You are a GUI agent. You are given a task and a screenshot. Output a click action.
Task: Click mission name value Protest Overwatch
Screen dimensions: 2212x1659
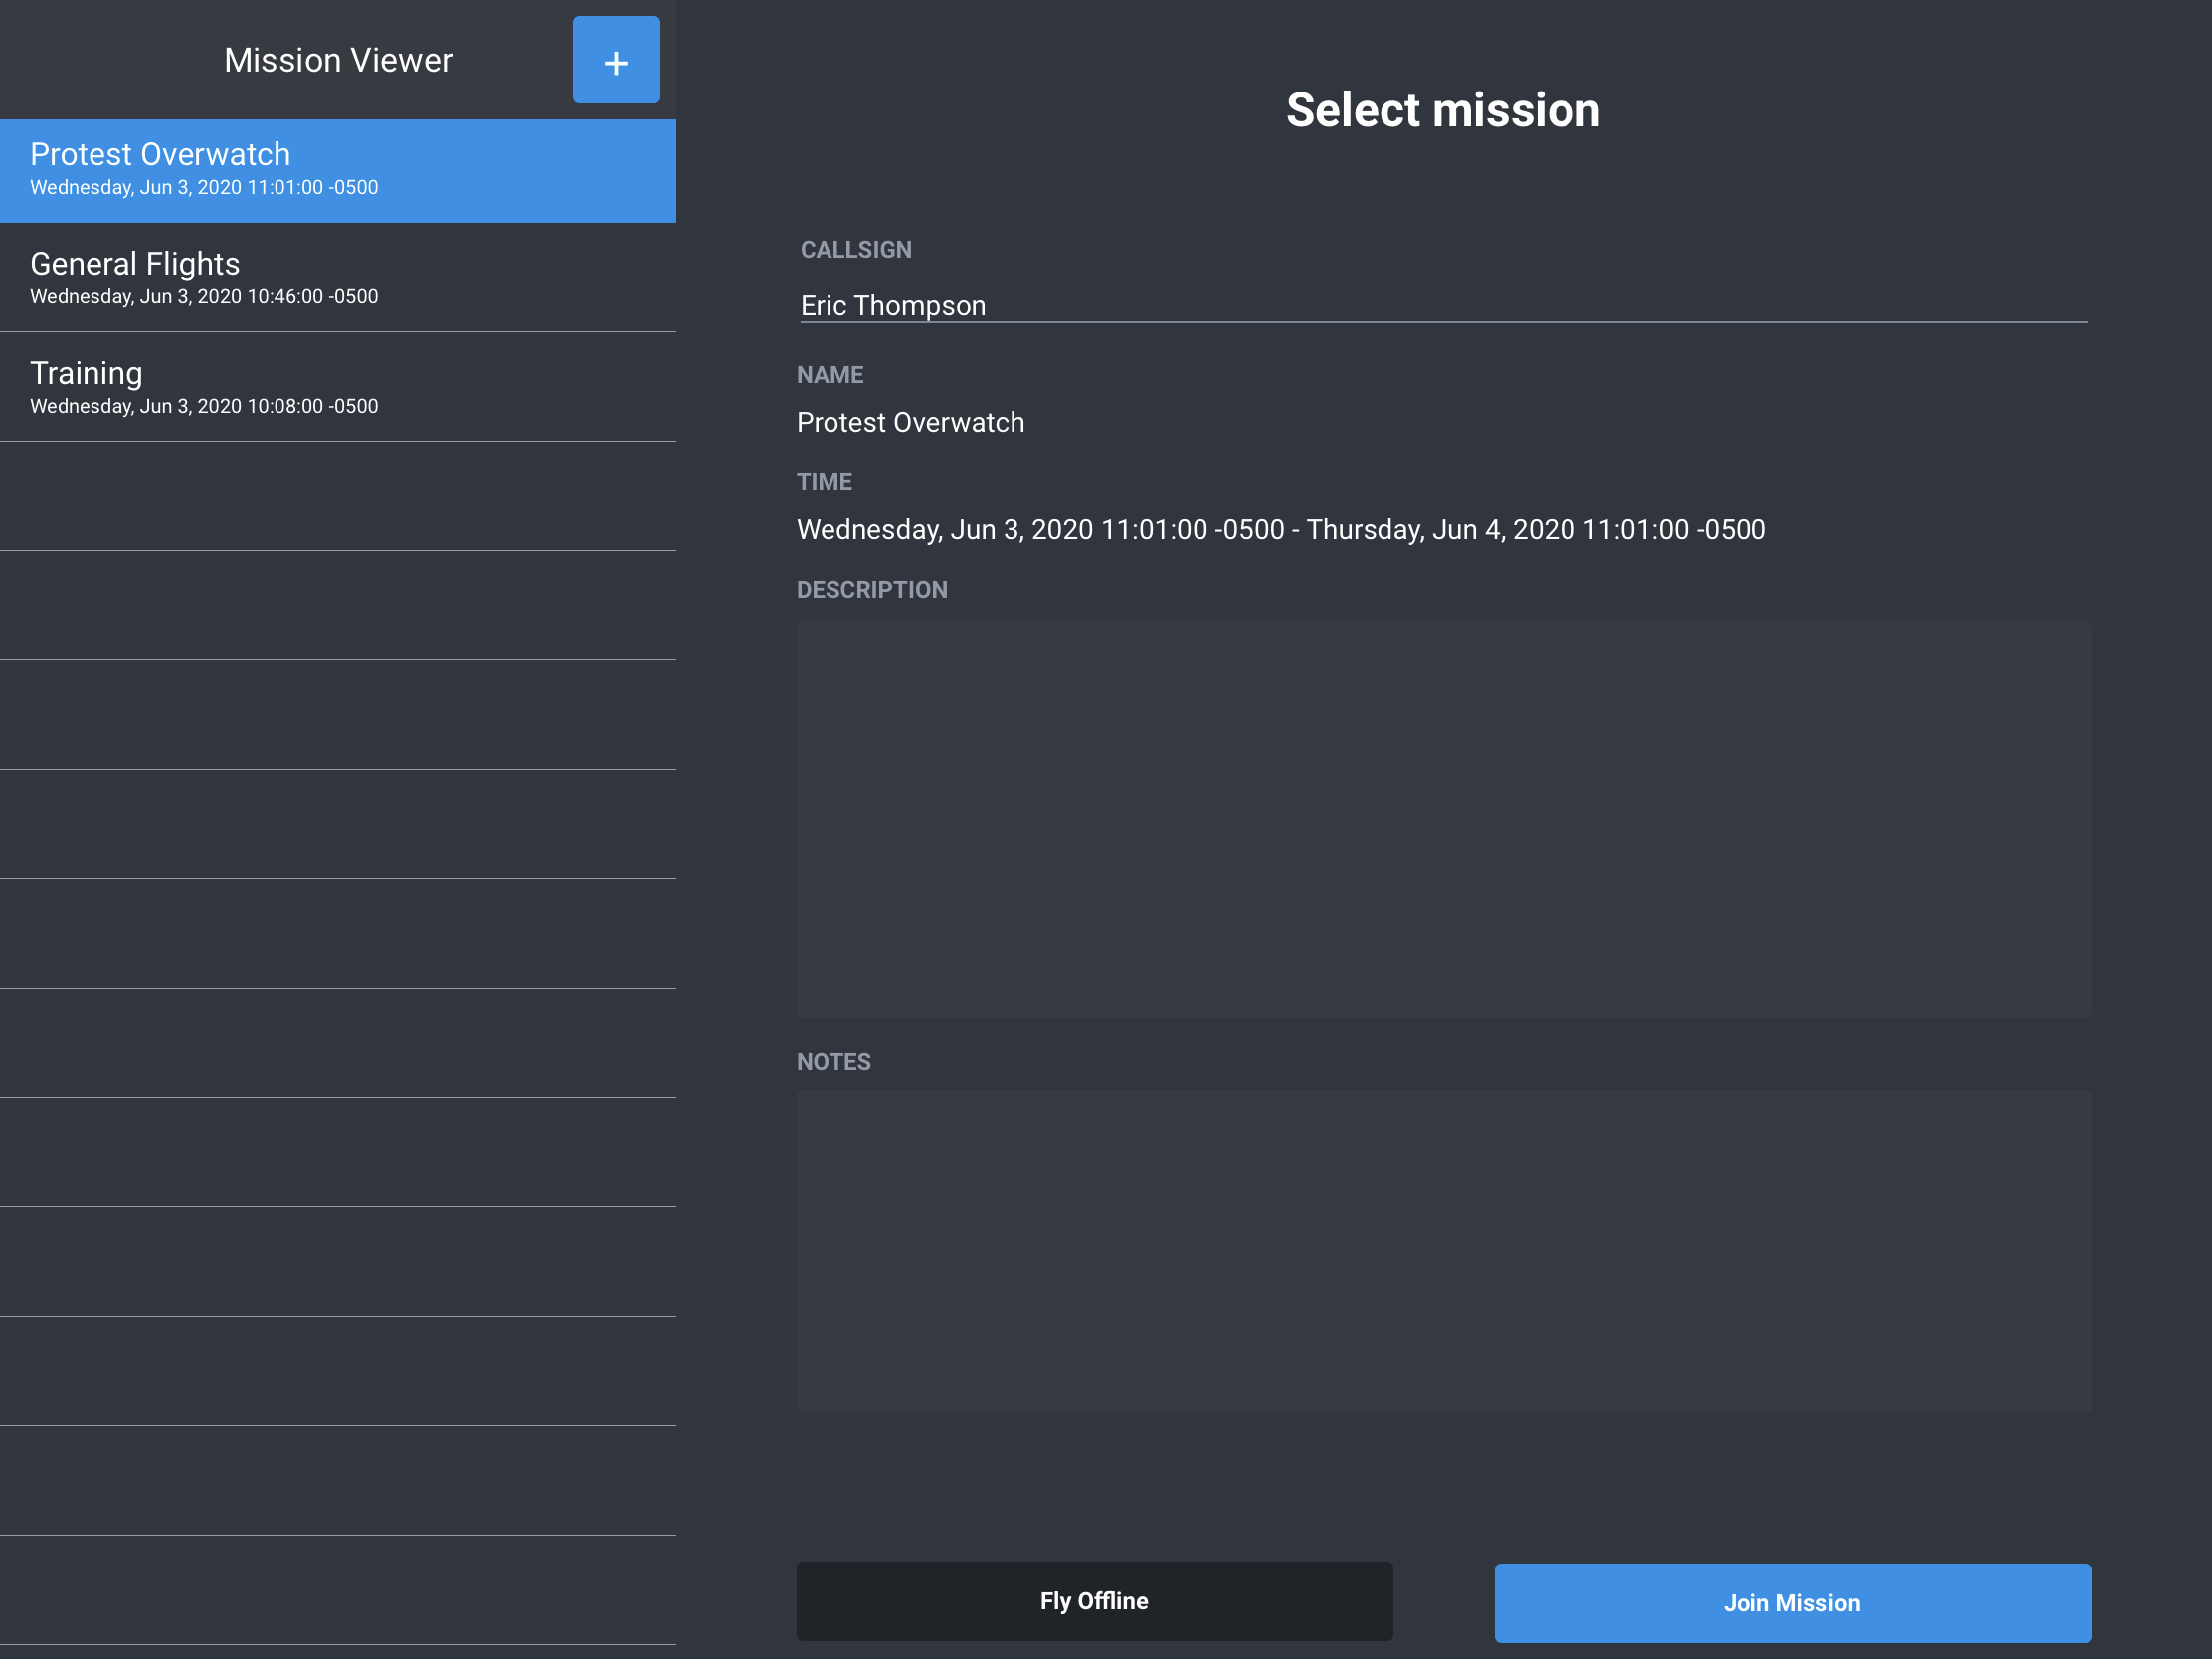click(x=910, y=422)
